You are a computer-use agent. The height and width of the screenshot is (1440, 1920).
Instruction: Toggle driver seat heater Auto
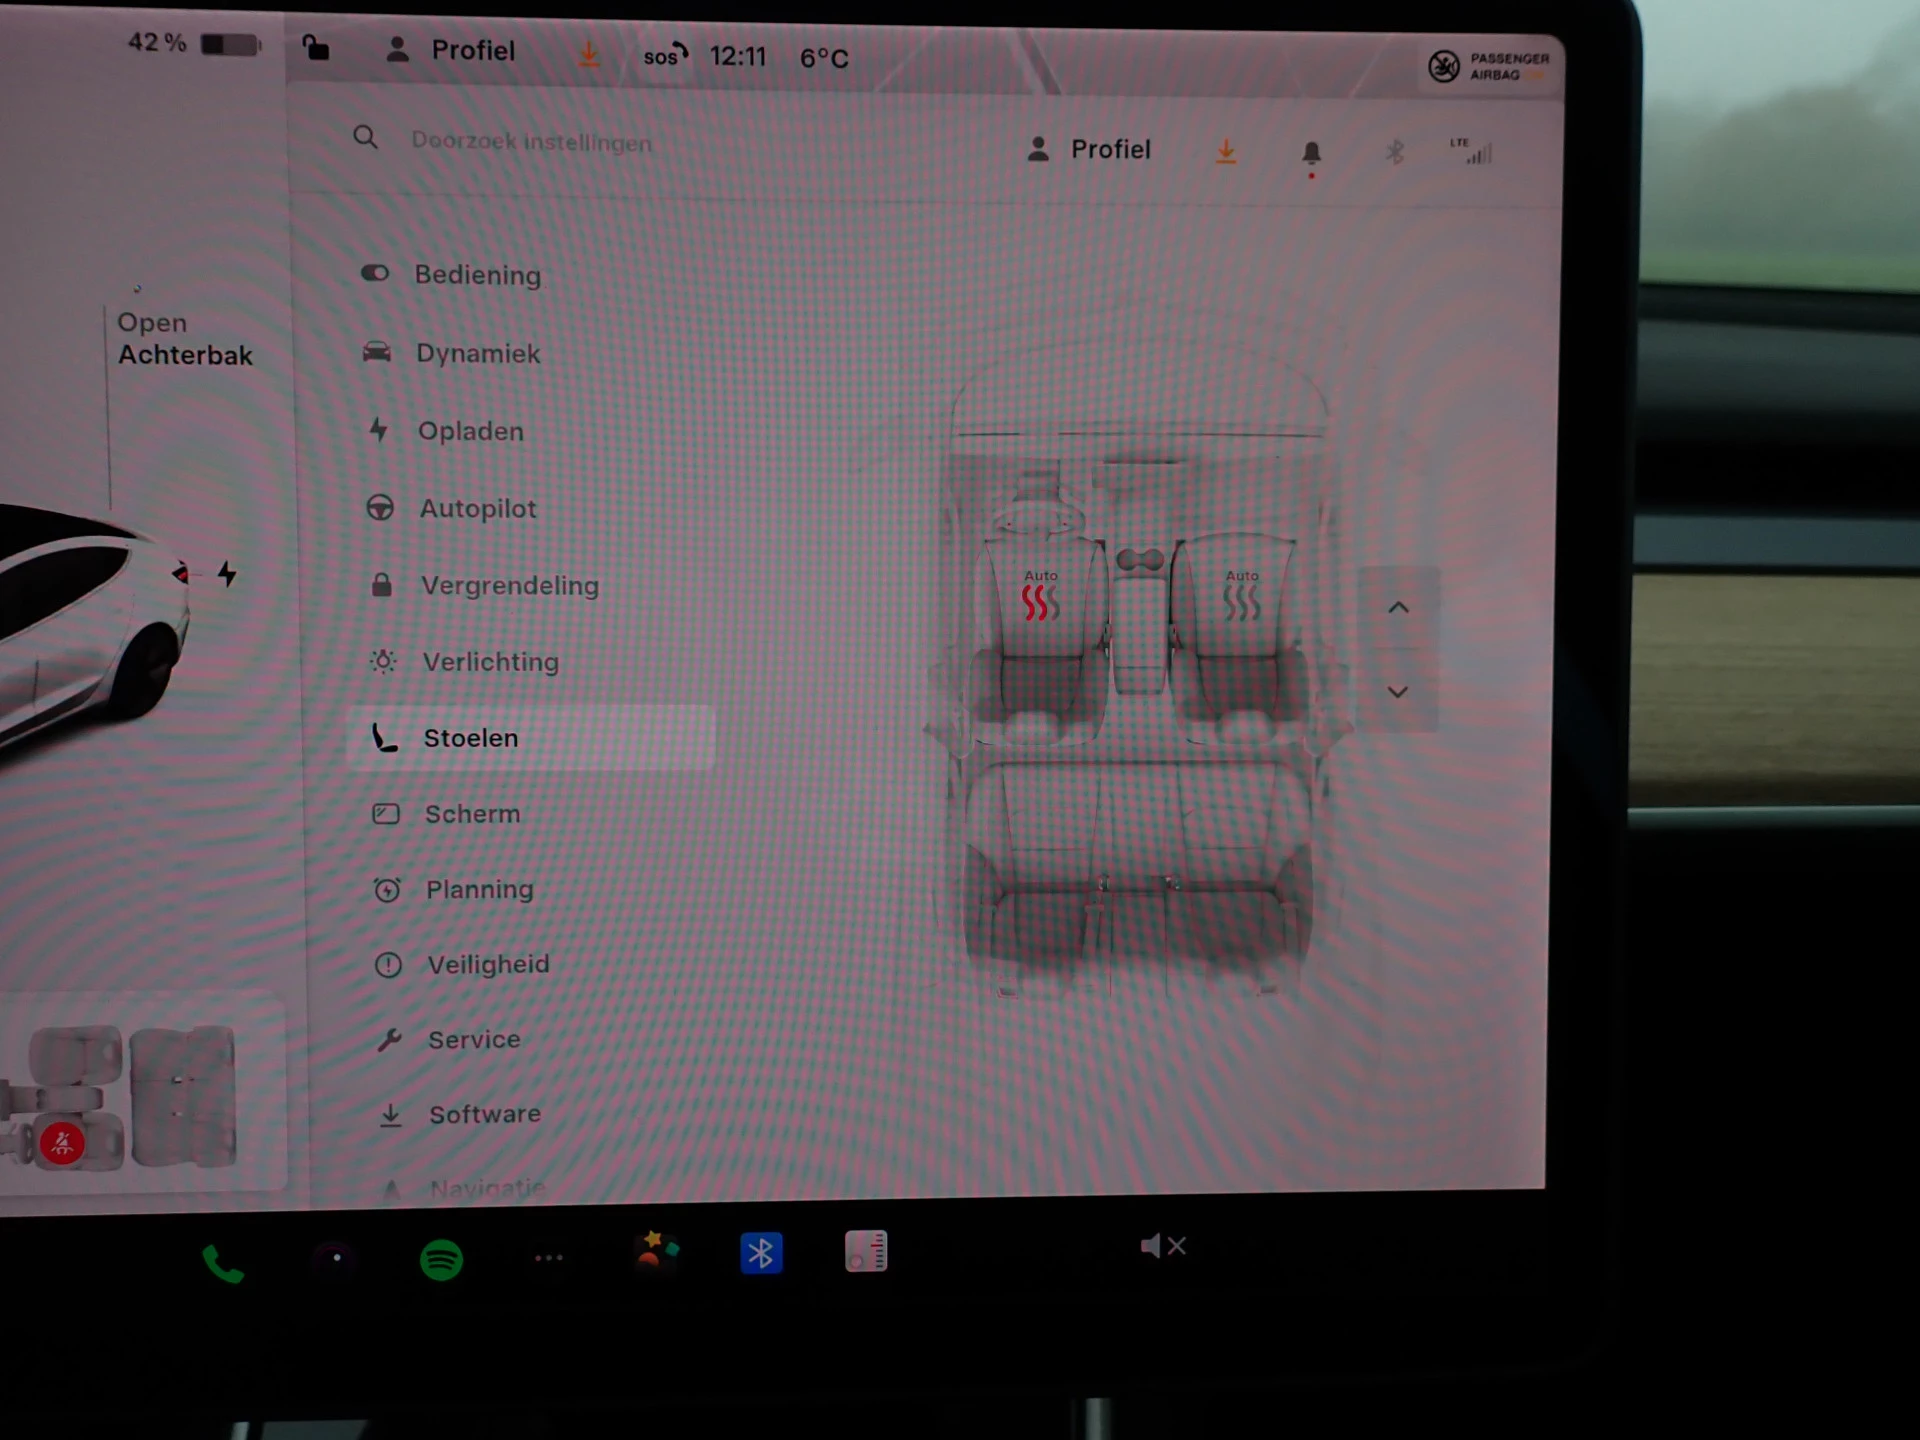(x=1040, y=597)
